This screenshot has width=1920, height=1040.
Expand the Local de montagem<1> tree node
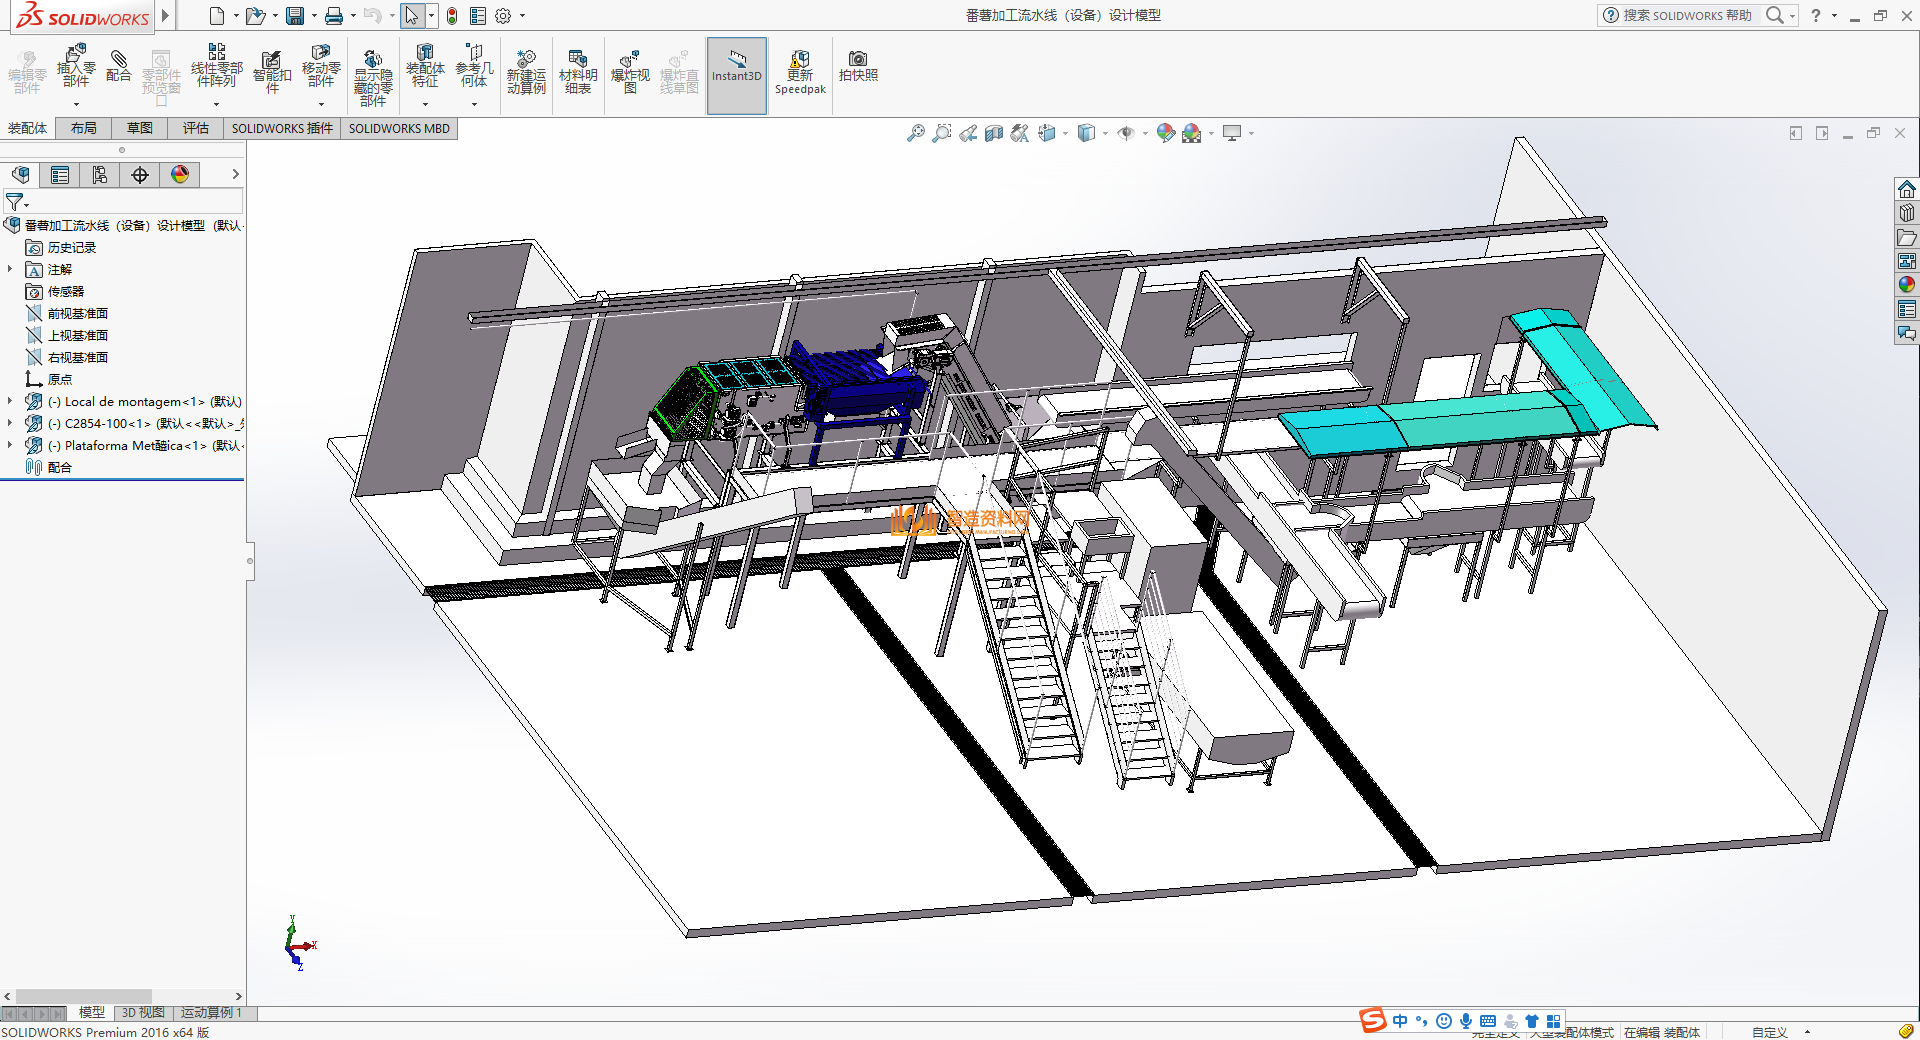10,401
